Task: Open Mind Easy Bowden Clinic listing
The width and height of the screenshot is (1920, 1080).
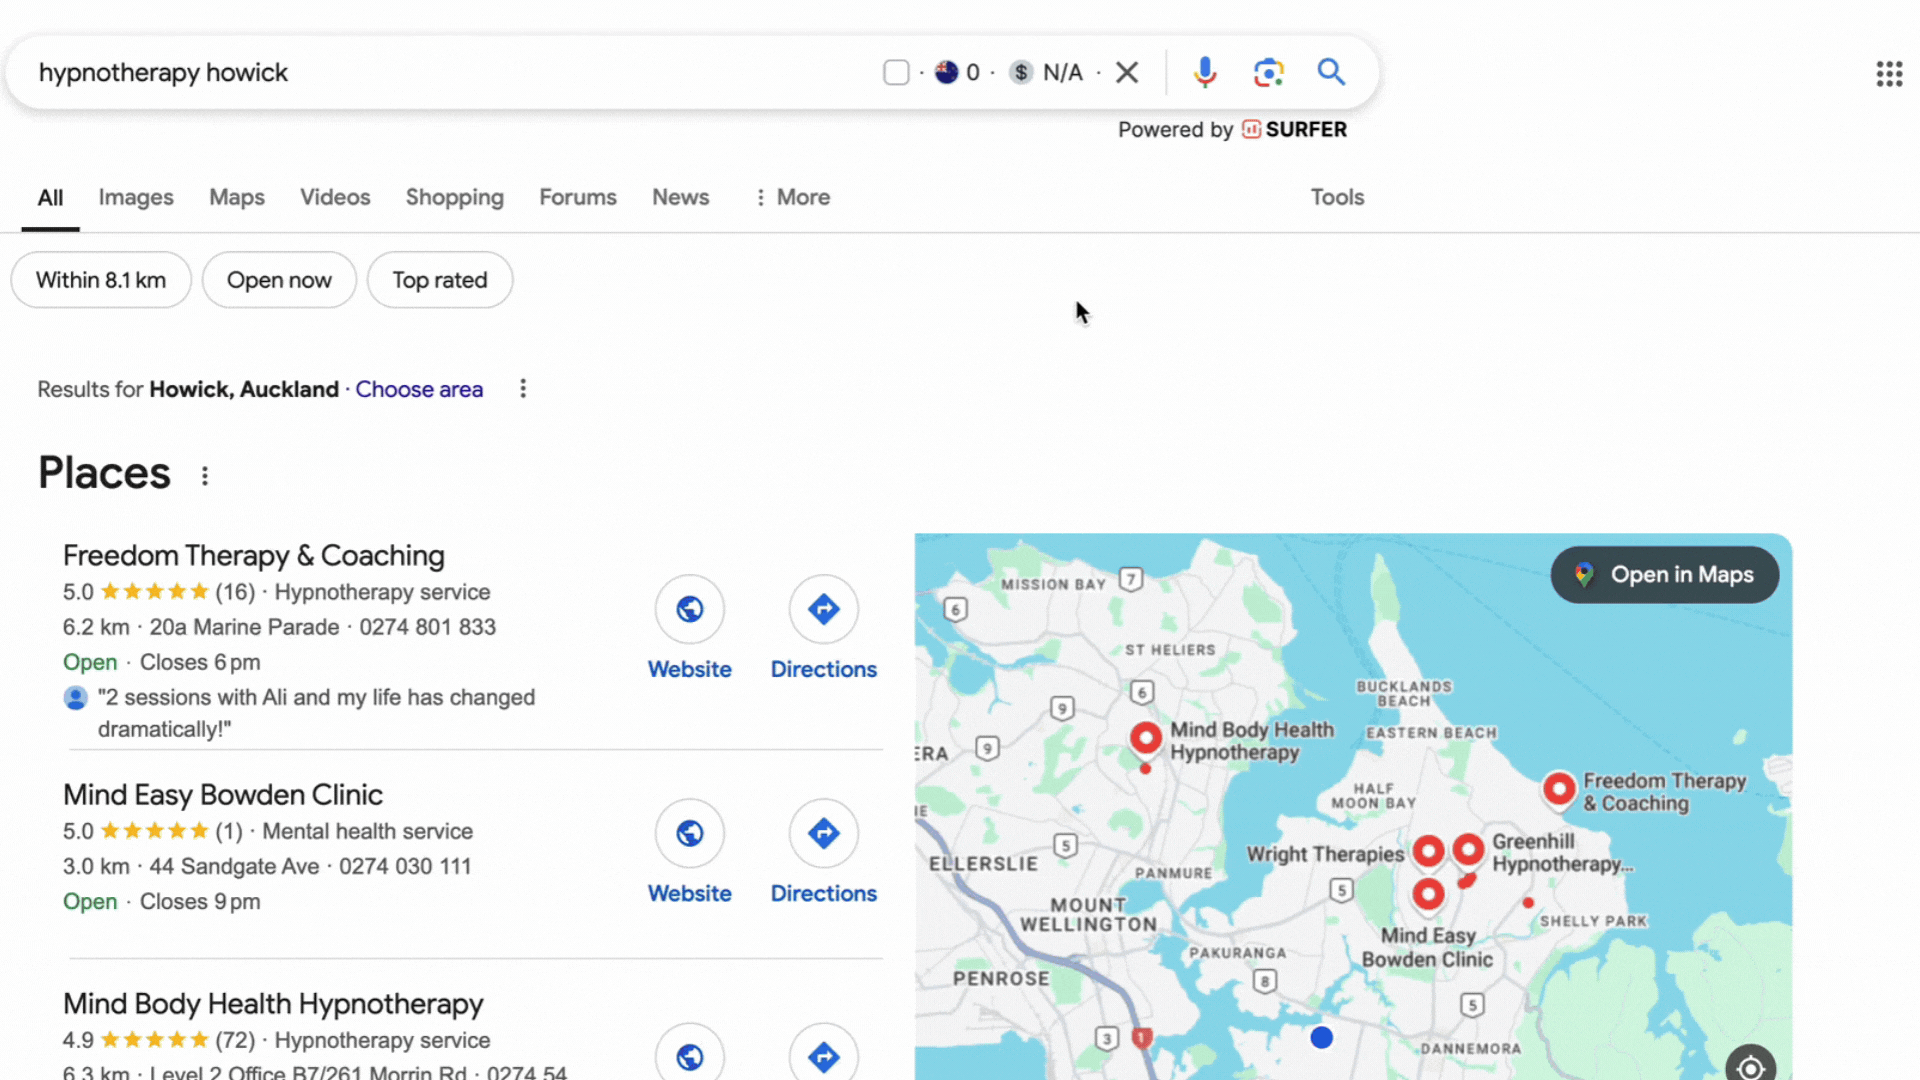Action: (223, 794)
